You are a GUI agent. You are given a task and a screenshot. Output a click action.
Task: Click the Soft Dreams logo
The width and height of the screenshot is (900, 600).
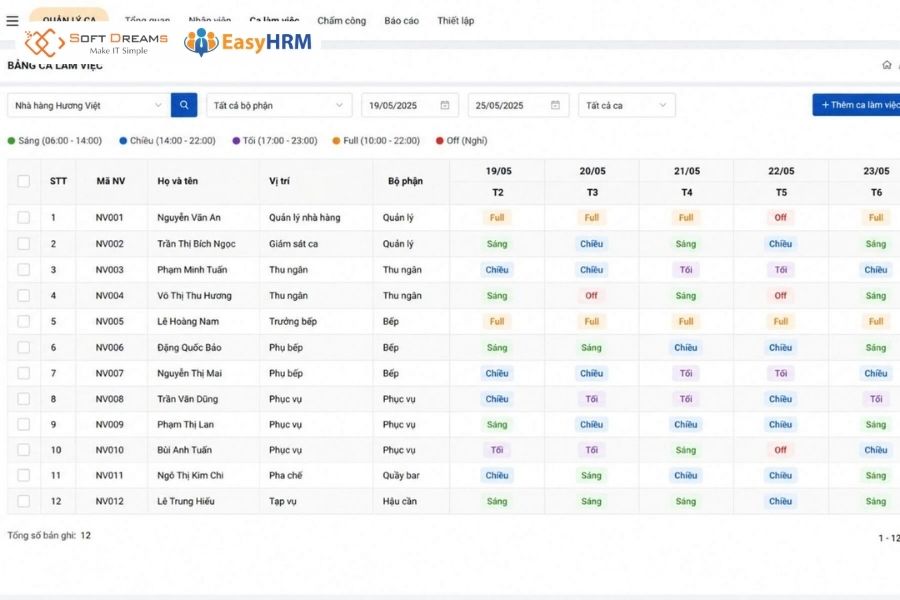coord(96,43)
